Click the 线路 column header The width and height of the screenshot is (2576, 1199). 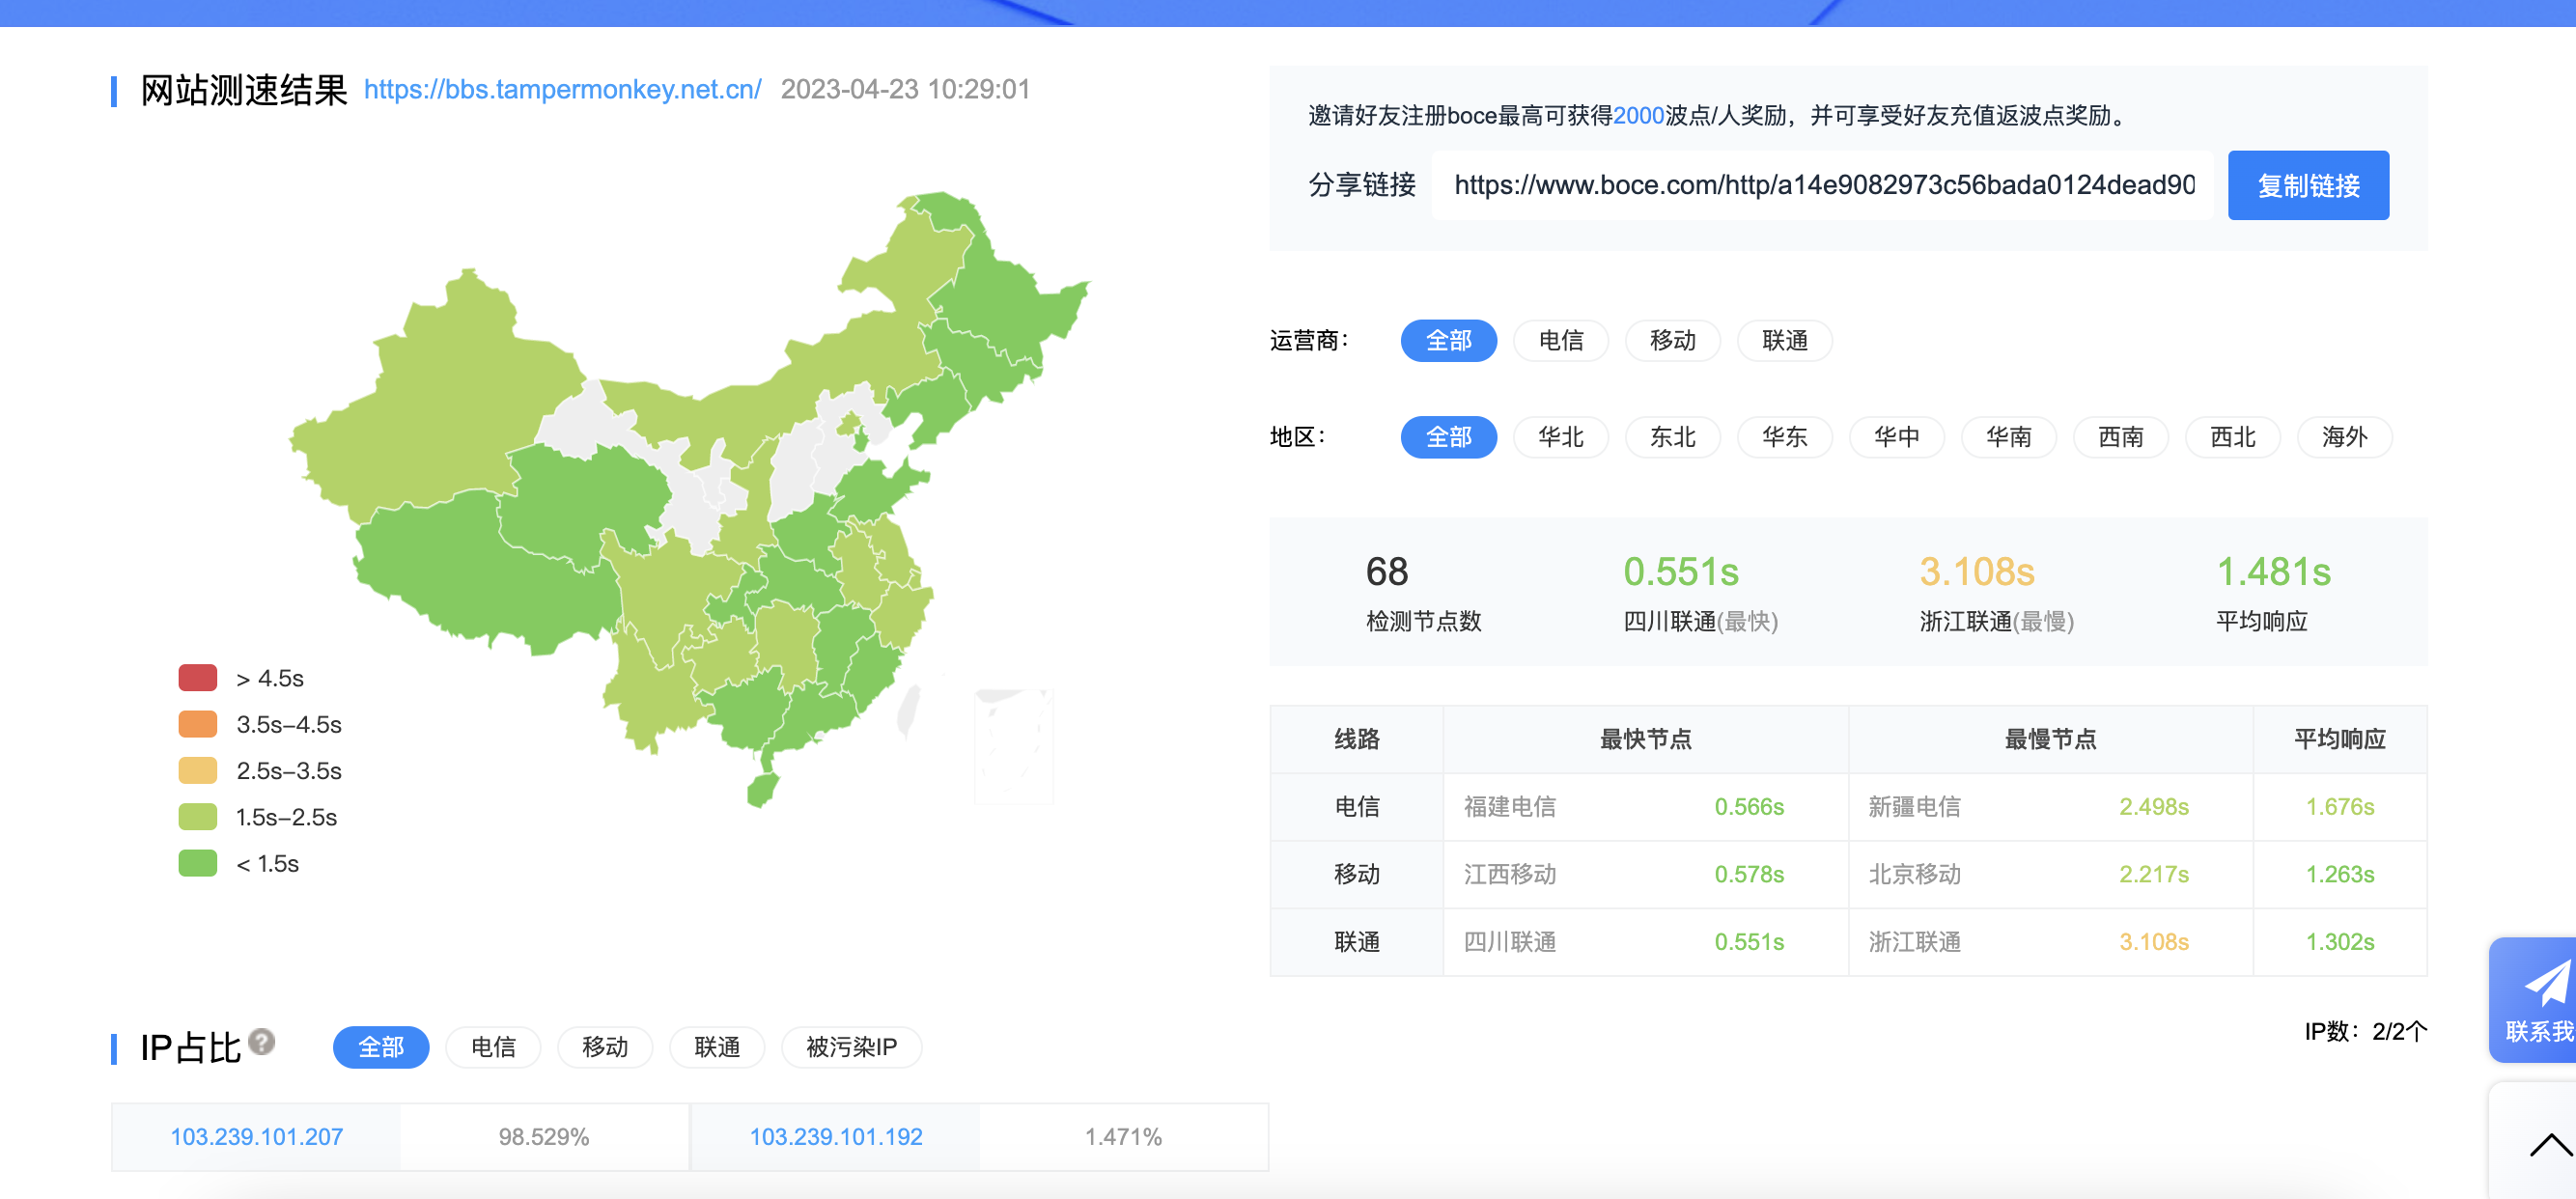1356,739
